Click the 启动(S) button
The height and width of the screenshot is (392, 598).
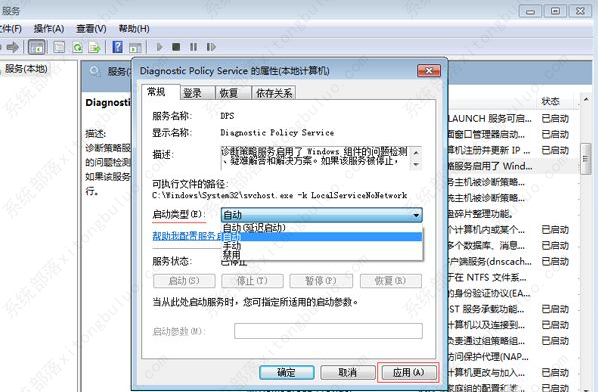184,281
